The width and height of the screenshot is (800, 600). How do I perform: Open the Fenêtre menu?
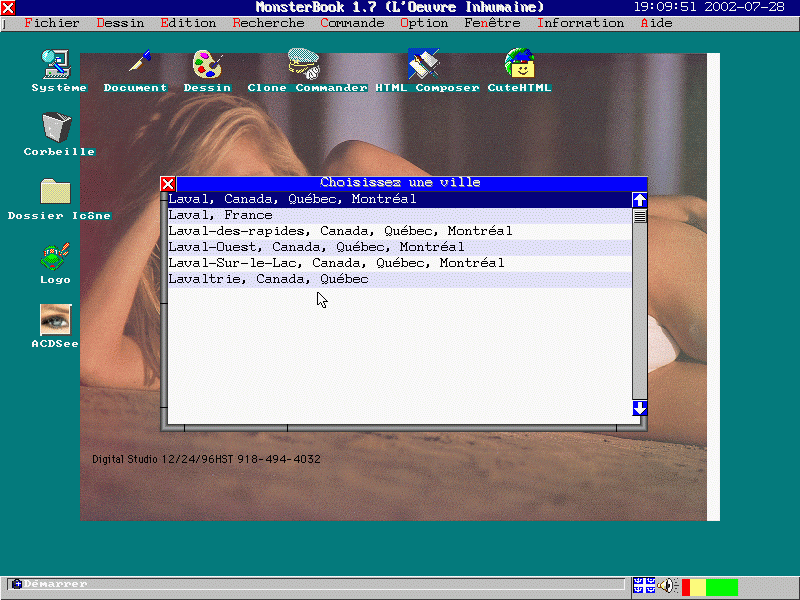point(492,23)
